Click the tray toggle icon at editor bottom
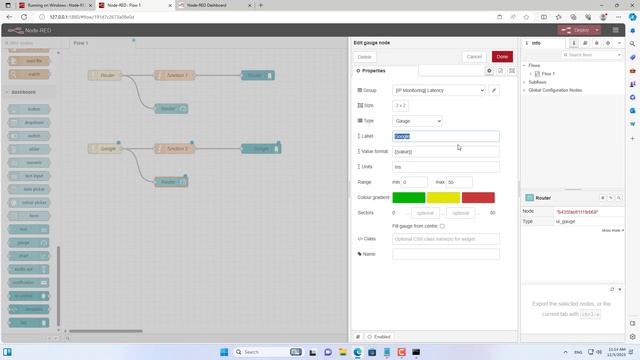 click(358, 337)
